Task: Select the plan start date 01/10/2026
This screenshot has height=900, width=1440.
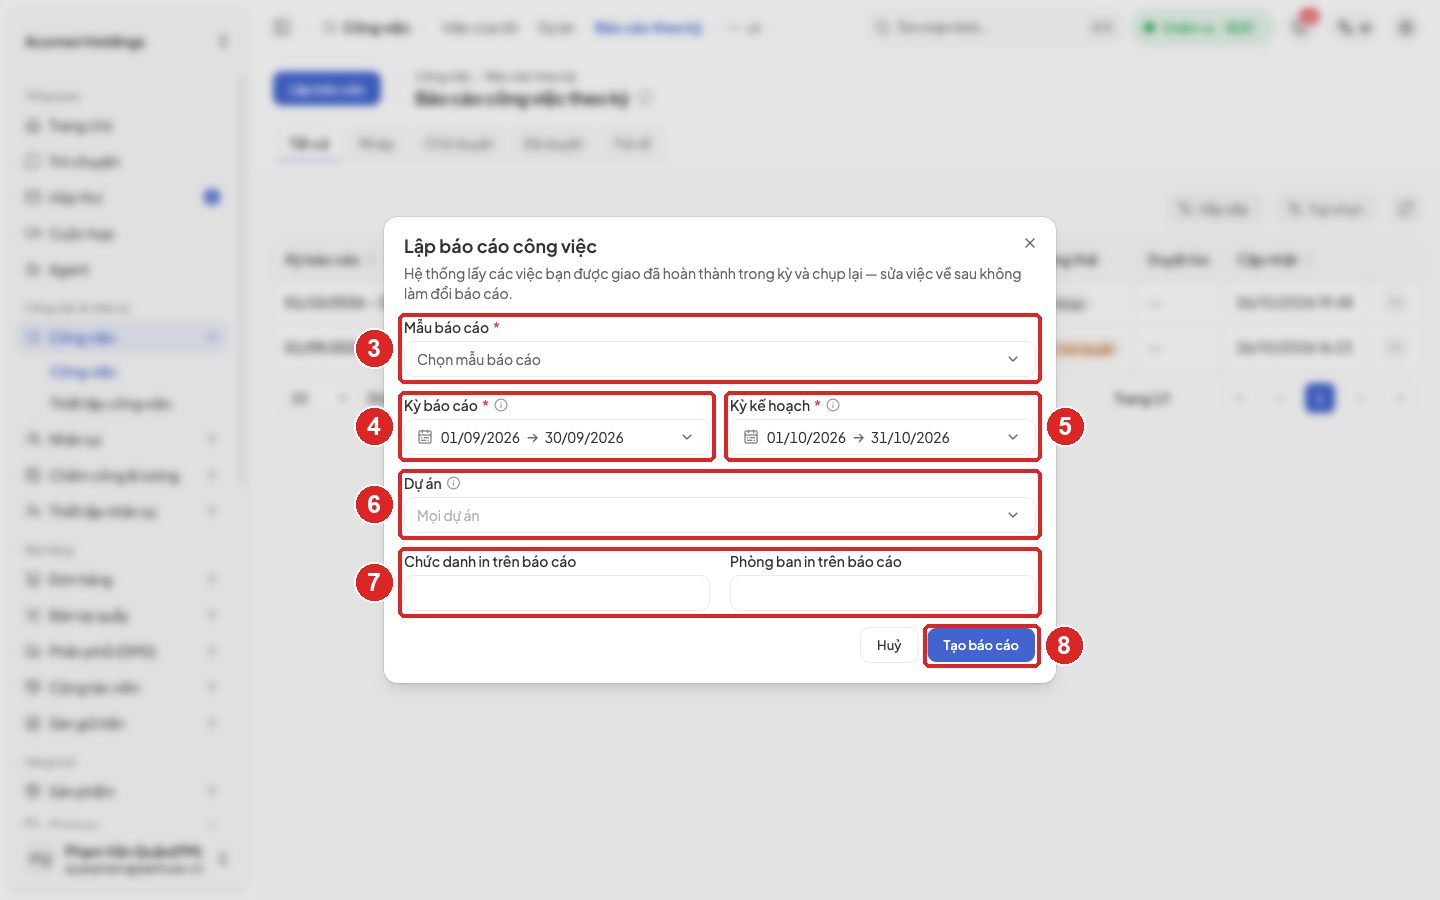Action: tap(806, 437)
